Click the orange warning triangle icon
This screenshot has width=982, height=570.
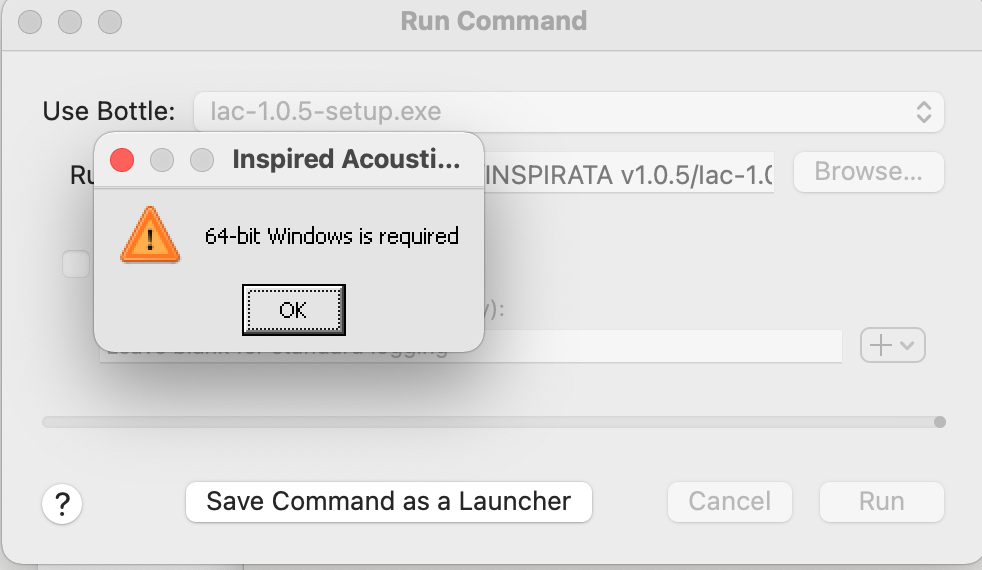coord(150,235)
